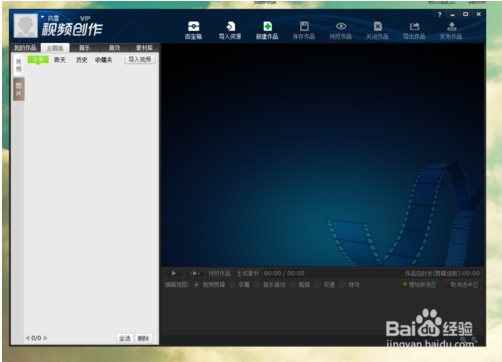Open the 百宝箱 toolbox icon
Image resolution: width=502 pixels, height=362 pixels.
point(193,30)
